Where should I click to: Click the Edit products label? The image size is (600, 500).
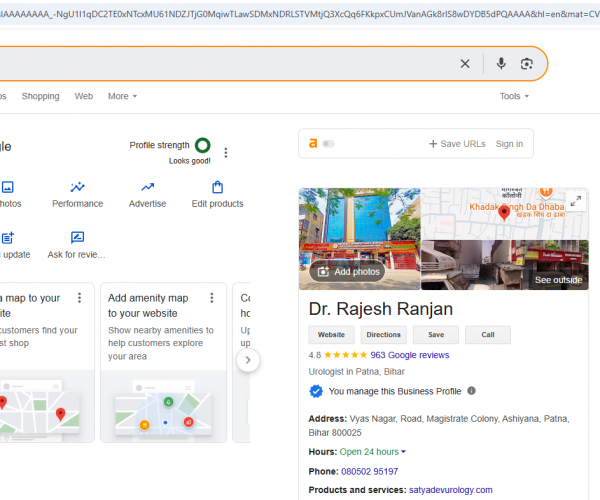pyautogui.click(x=217, y=204)
